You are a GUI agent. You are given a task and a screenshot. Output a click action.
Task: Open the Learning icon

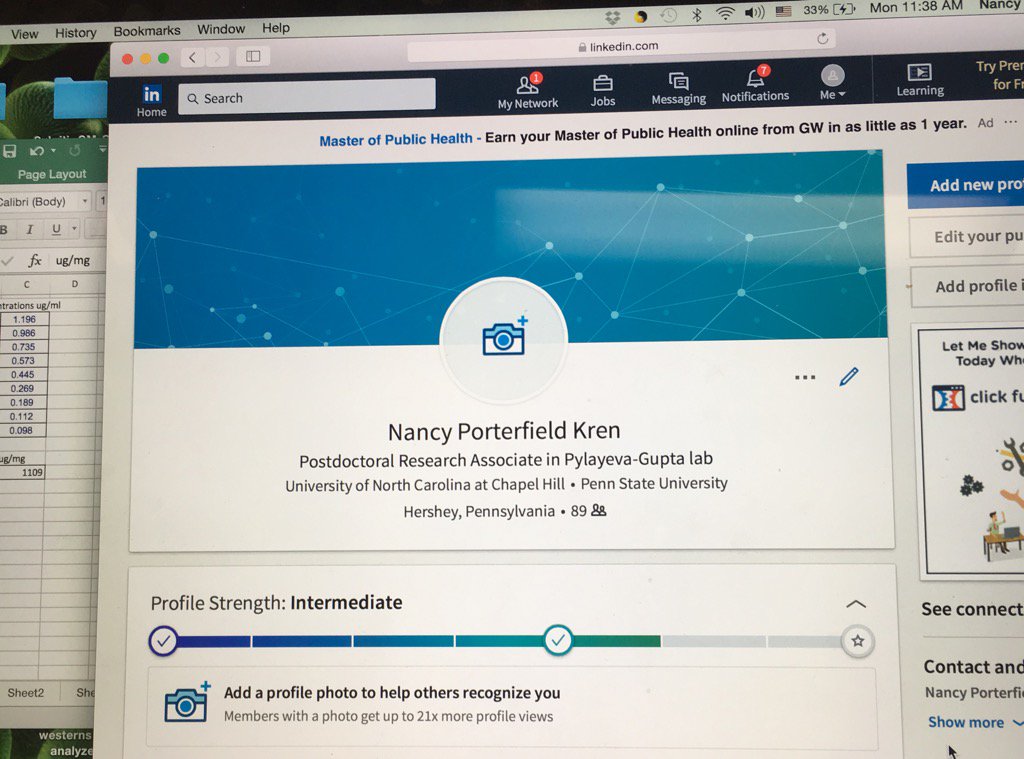[920, 80]
